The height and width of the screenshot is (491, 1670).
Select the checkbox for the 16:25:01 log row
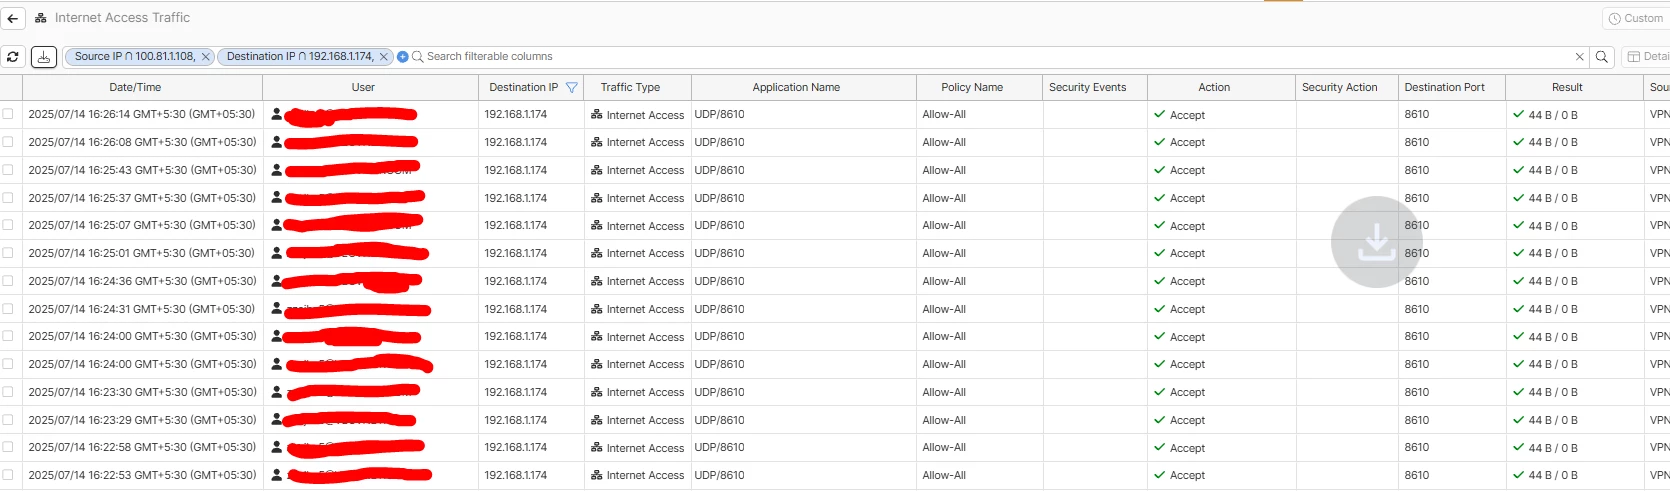click(8, 253)
